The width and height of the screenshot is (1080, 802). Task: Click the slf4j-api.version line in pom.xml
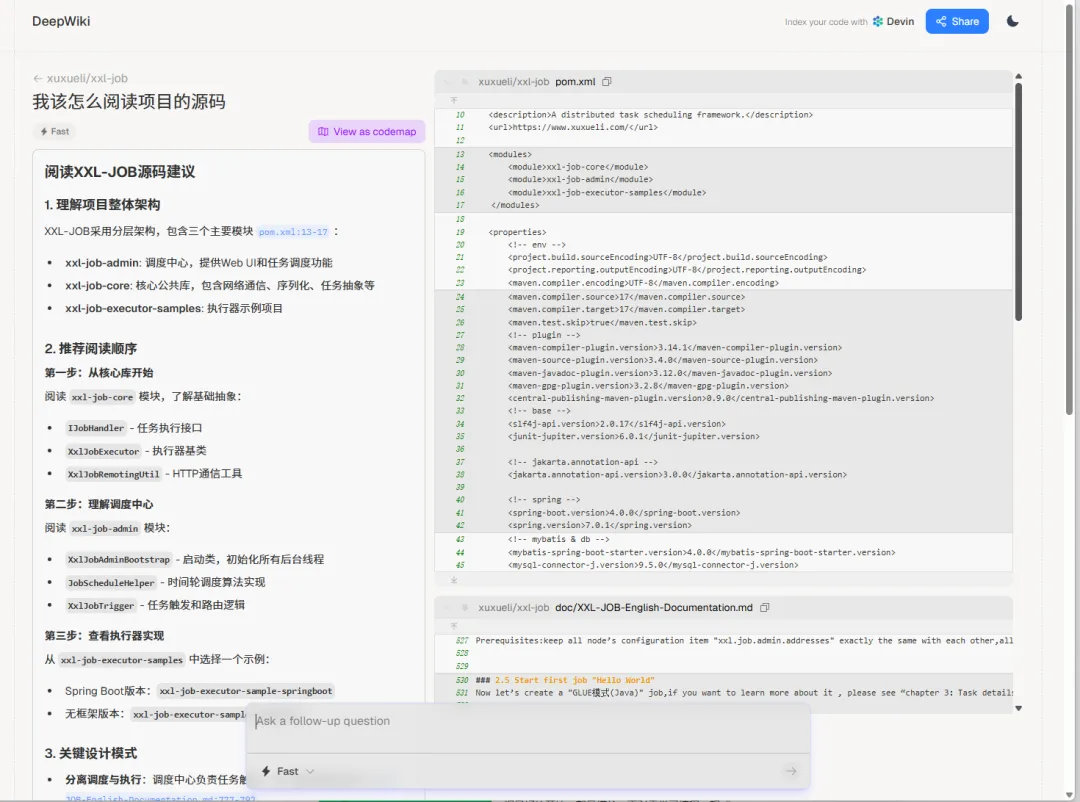tap(616, 424)
